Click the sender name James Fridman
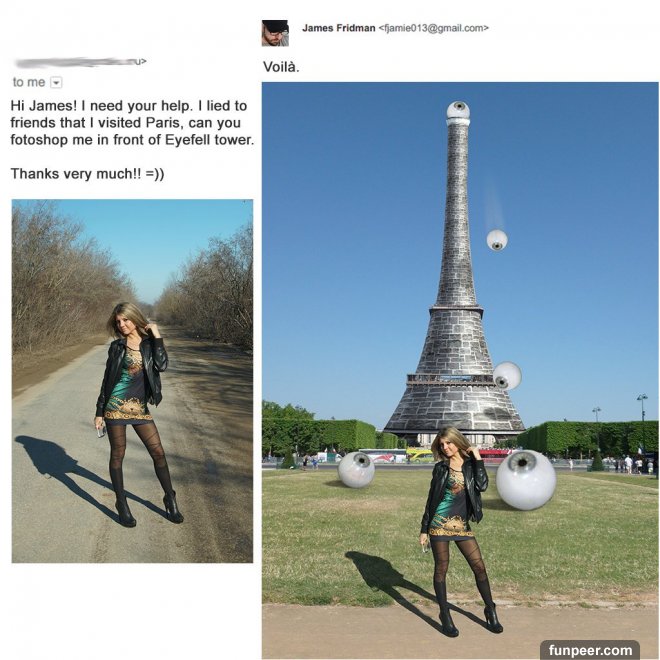The width and height of the screenshot is (660, 660). point(338,28)
